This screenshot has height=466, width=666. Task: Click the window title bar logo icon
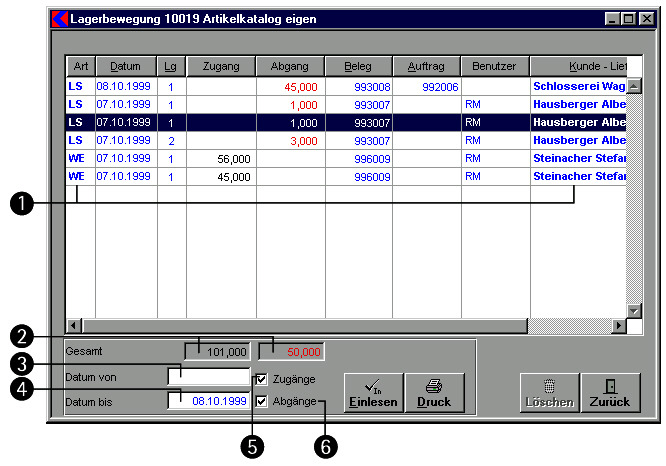point(60,19)
